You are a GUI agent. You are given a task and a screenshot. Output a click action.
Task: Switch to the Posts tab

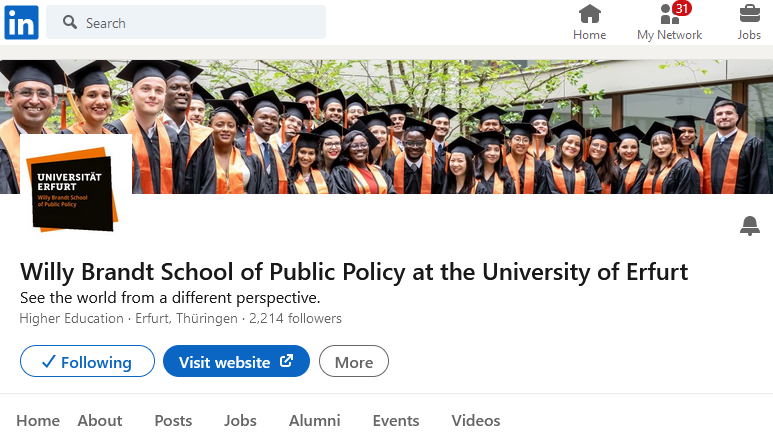click(x=173, y=420)
